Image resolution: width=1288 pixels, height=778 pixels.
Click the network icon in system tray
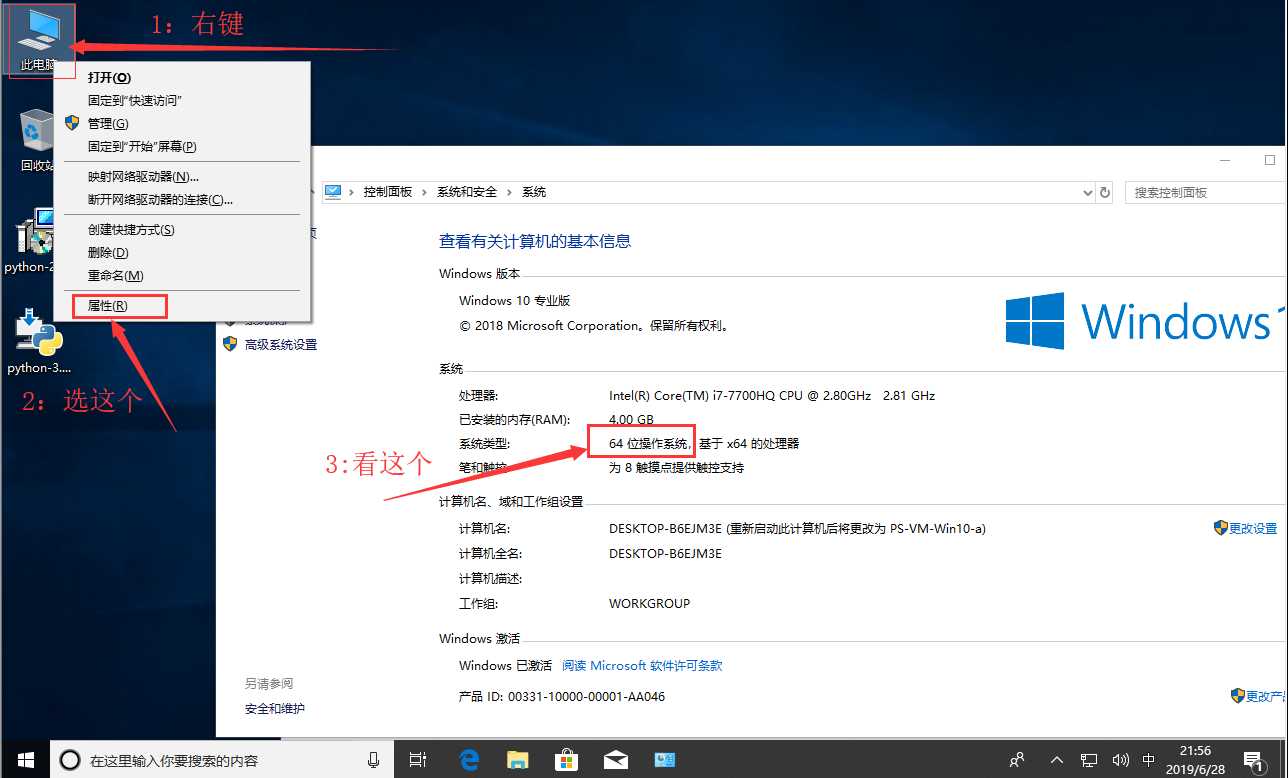point(1090,760)
